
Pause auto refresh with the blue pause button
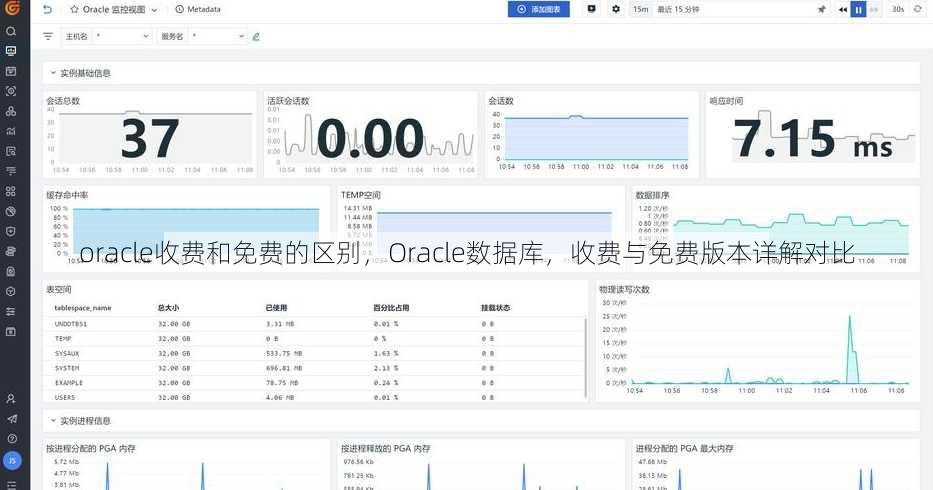coord(858,10)
